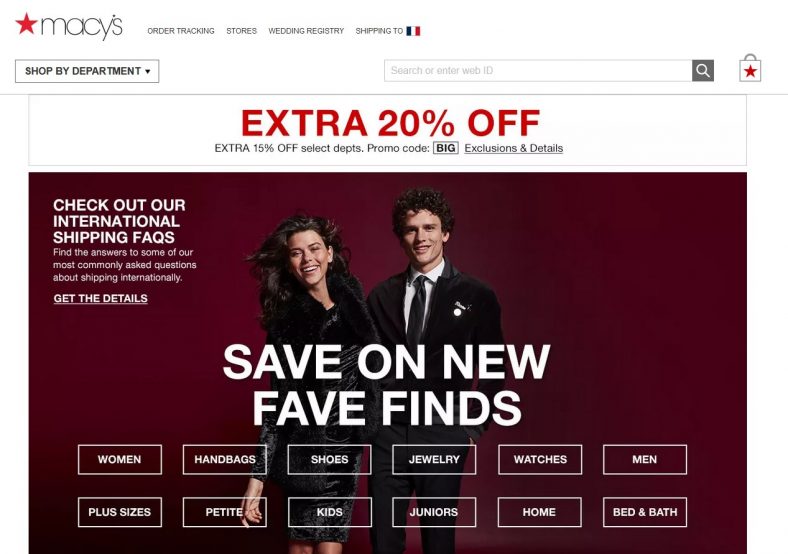Click the Exclusions & Details link
The width and height of the screenshot is (788, 554).
tap(514, 148)
